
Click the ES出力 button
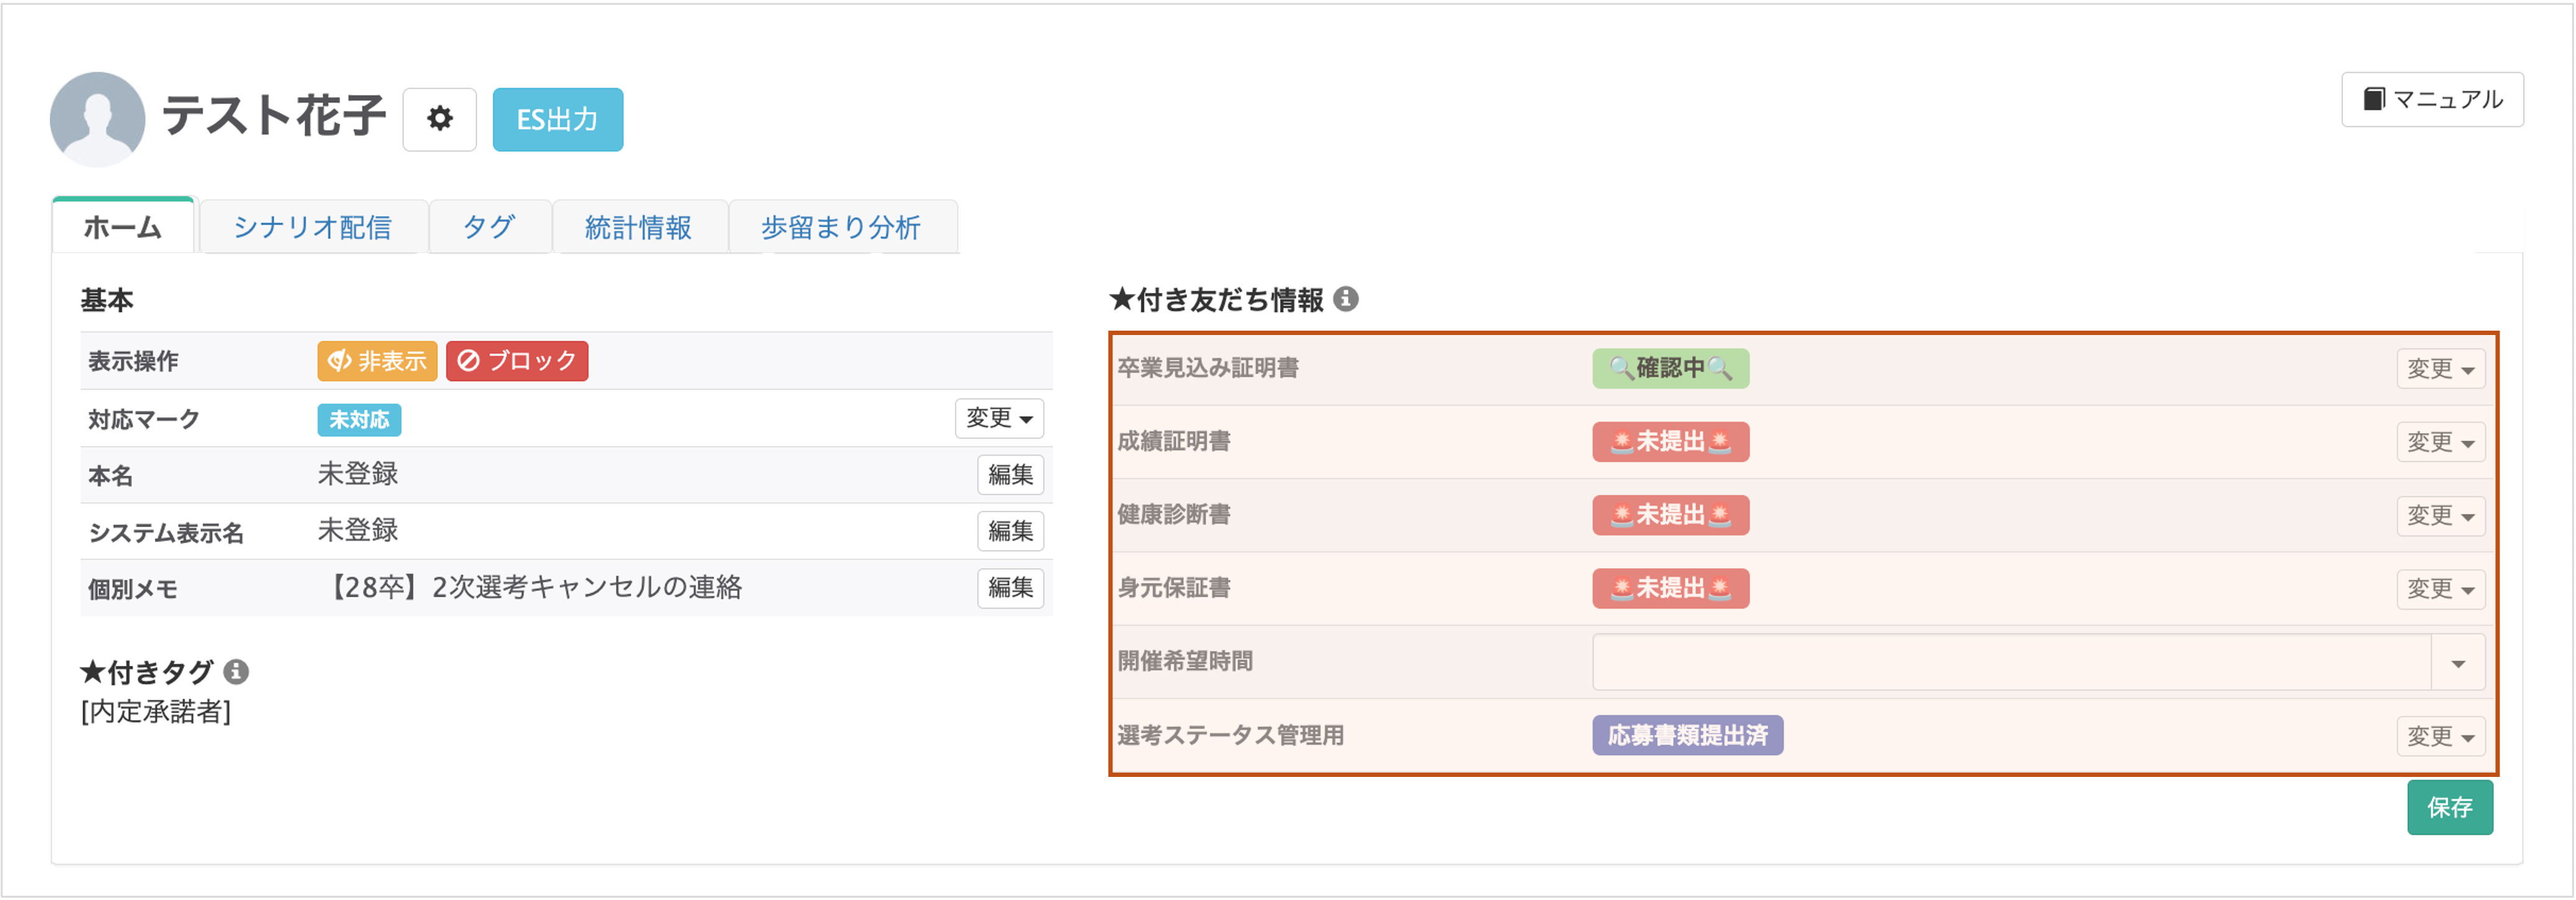click(557, 119)
